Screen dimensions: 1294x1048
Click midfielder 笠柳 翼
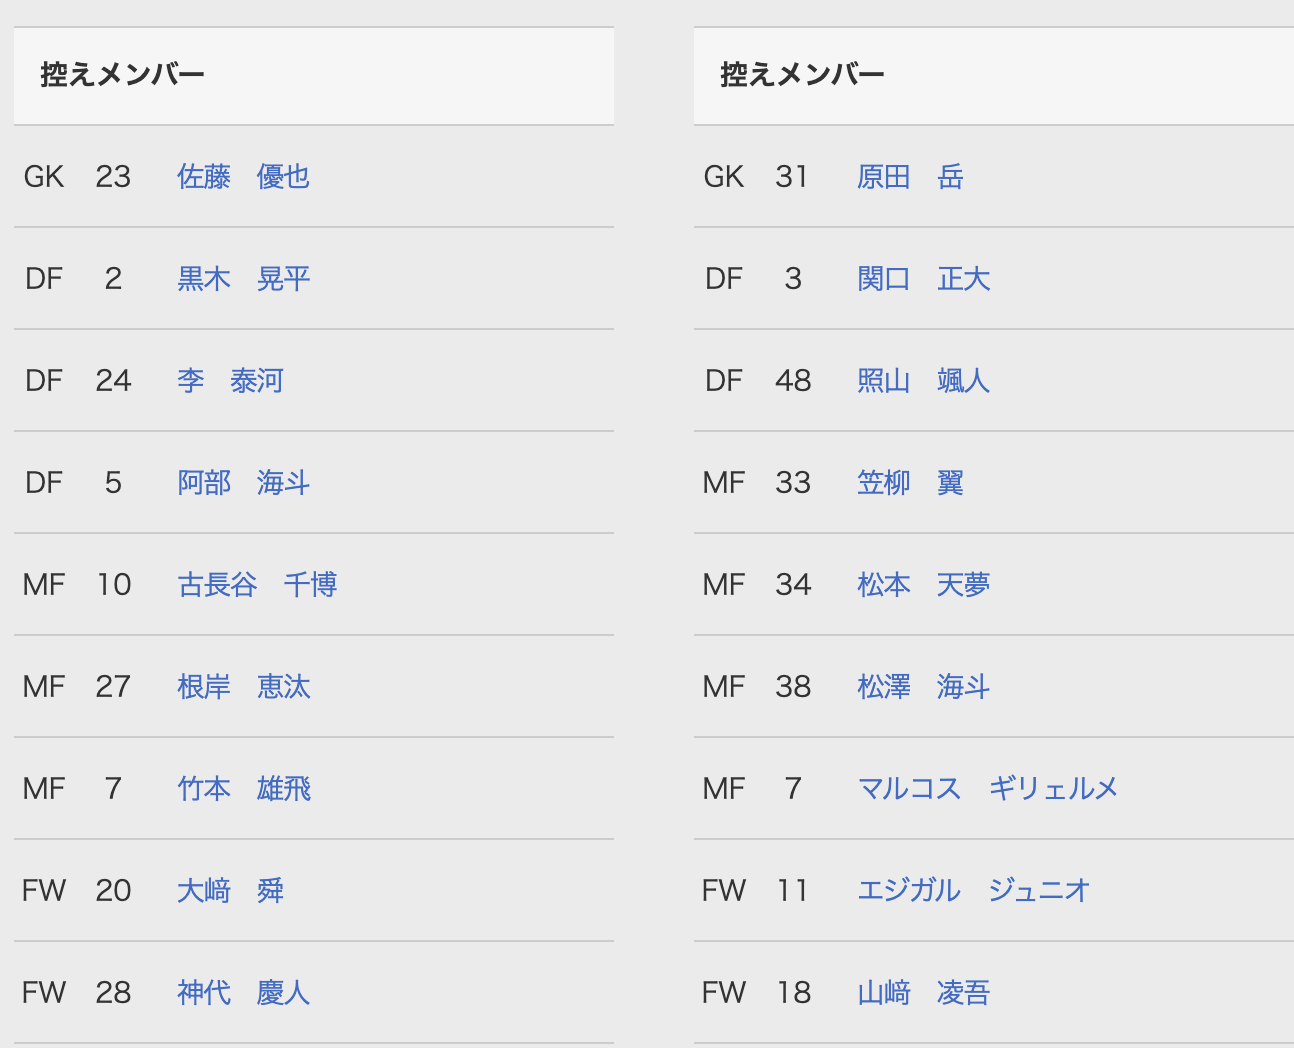910,483
